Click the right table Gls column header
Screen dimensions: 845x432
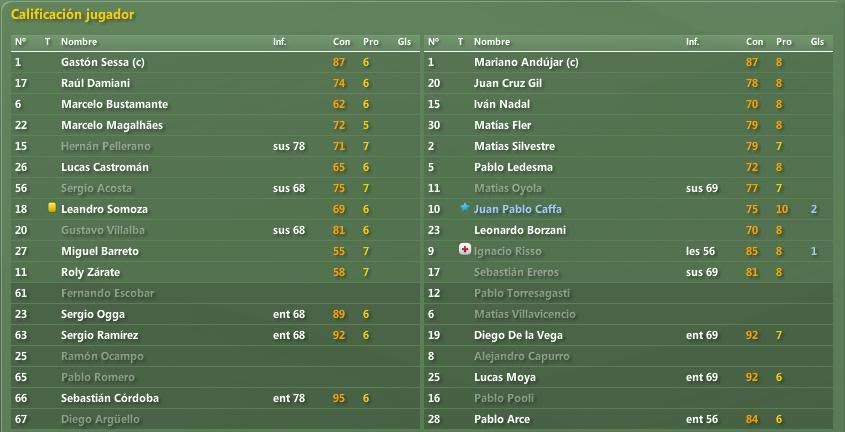817,41
